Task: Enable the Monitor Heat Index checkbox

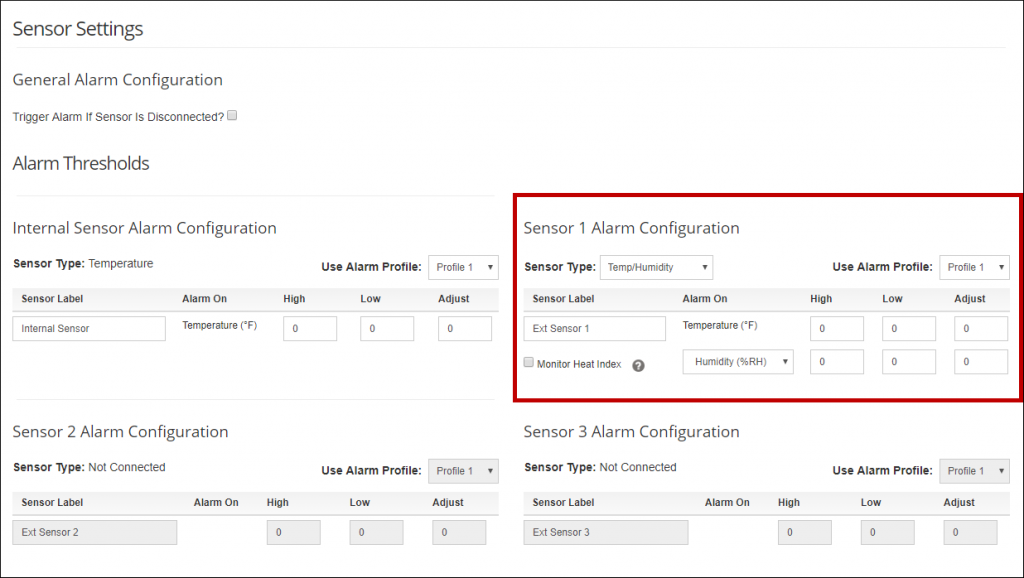Action: coord(528,362)
